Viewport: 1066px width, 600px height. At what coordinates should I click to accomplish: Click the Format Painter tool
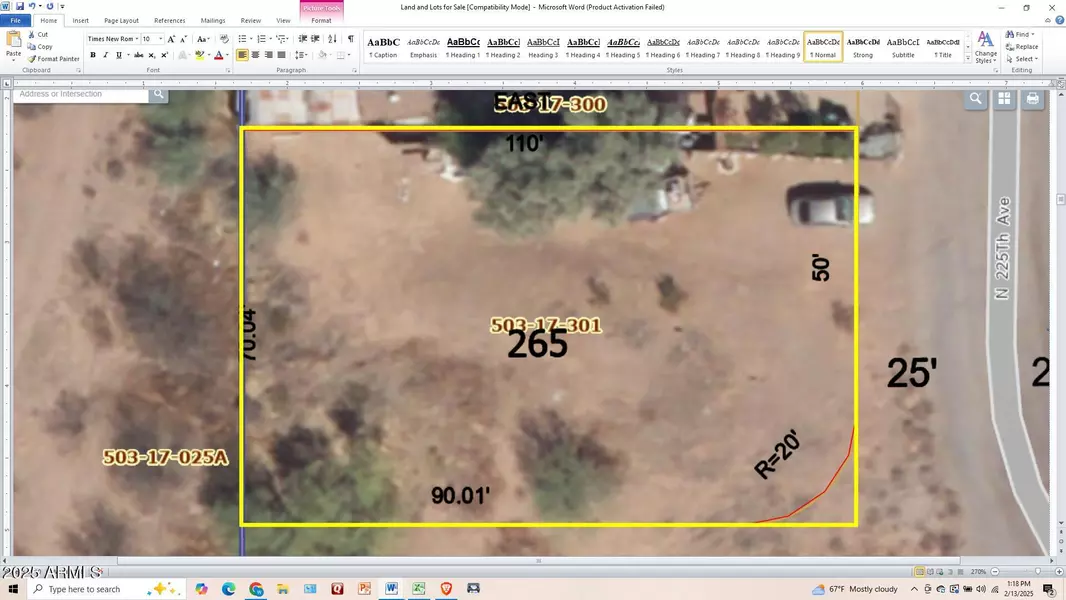[x=54, y=59]
